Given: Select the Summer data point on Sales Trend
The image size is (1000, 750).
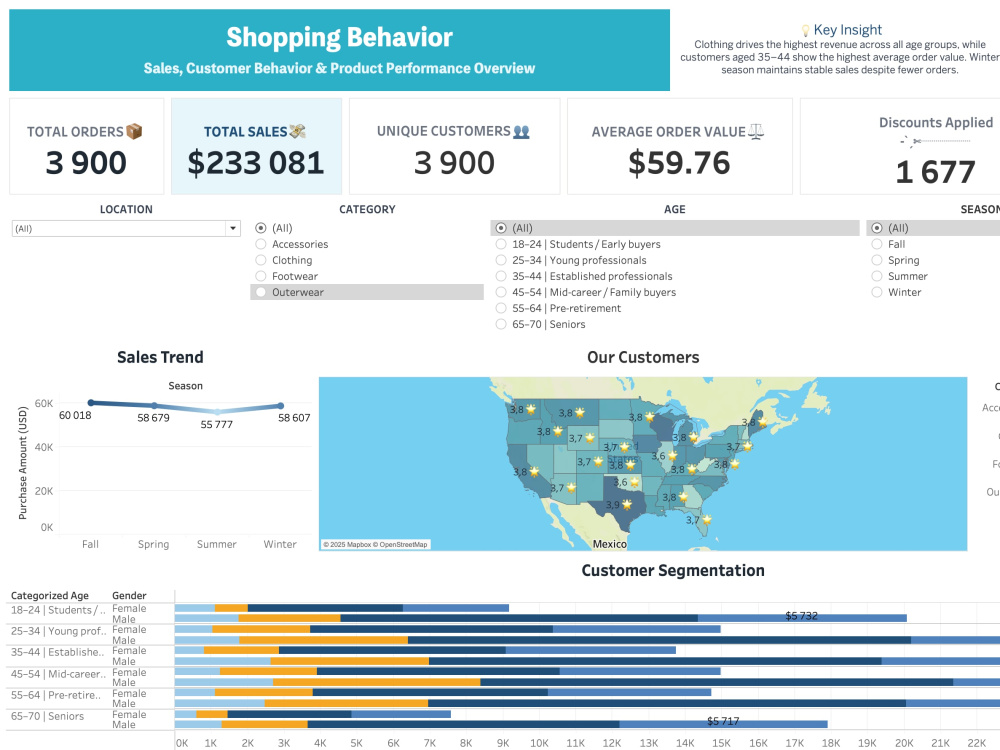Looking at the screenshot, I should tap(217, 412).
